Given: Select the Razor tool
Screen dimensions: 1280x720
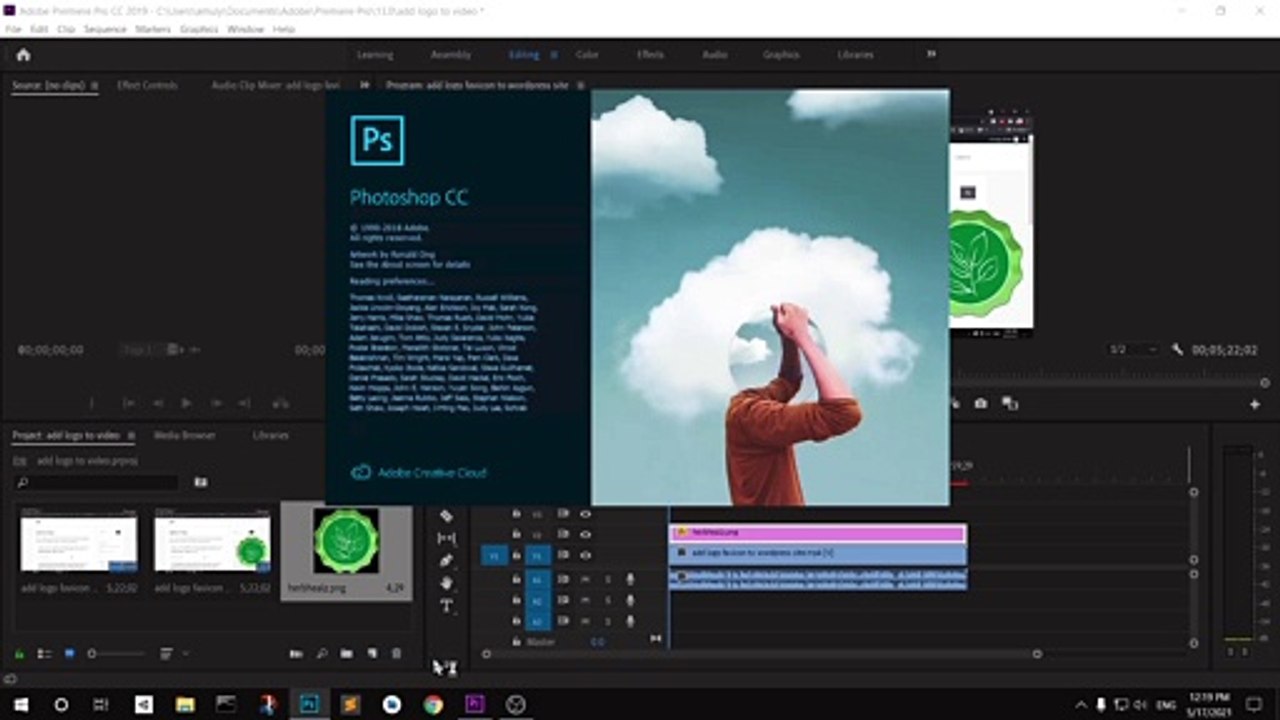Looking at the screenshot, I should coord(446,516).
